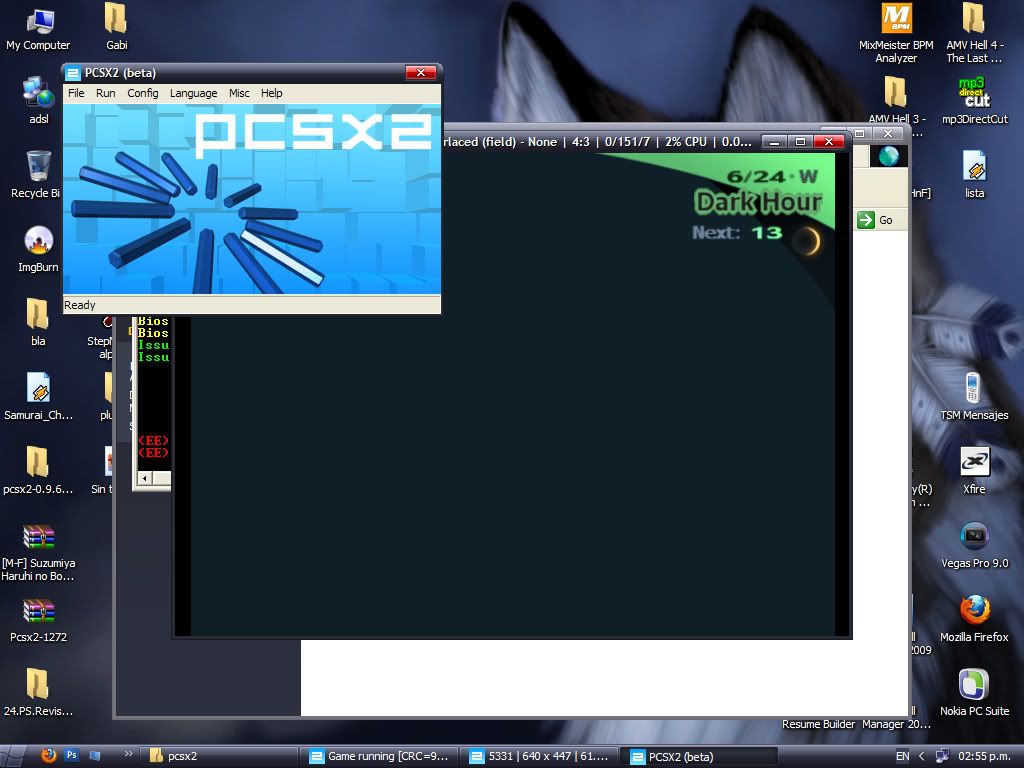Expand hidden system tray icons

point(921,756)
